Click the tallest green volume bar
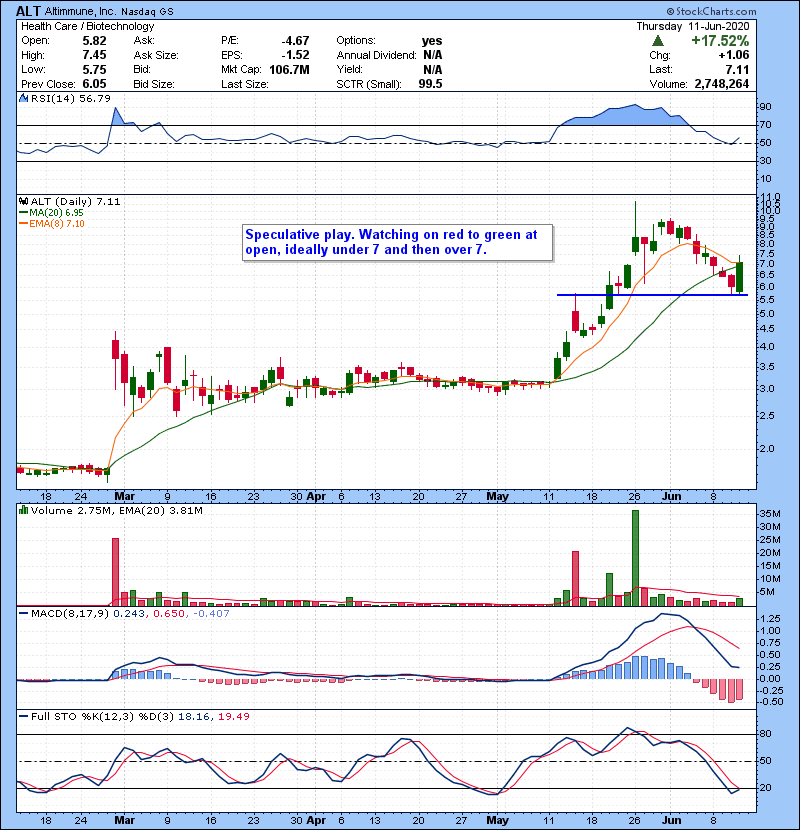The height and width of the screenshot is (830, 800). 635,558
